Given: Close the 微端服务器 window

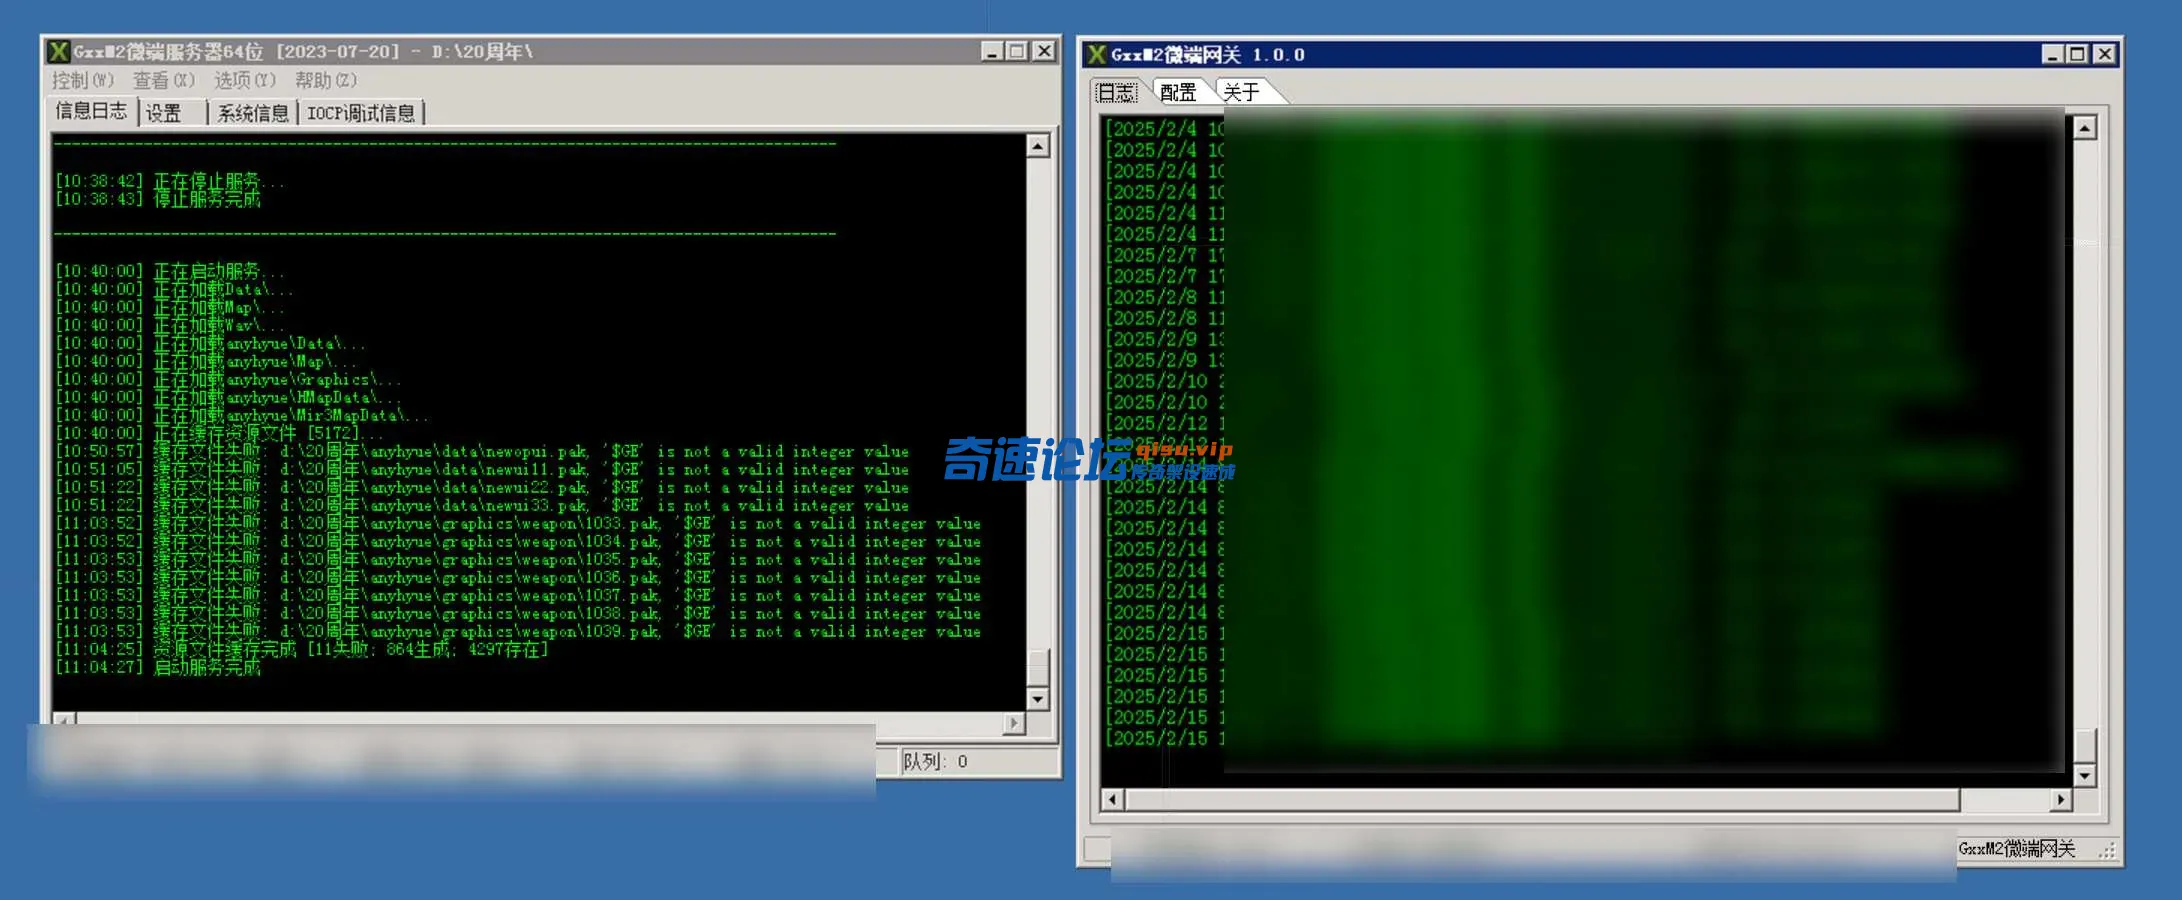Looking at the screenshot, I should click(x=1044, y=51).
